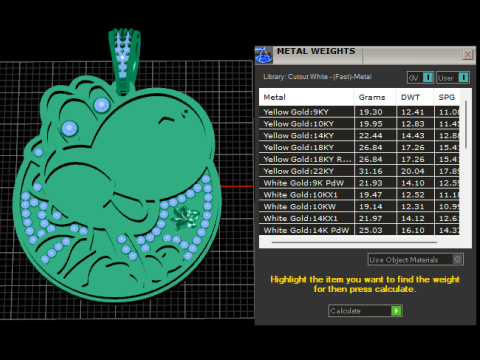Select the Yellow Gold:22KY row
480x360 pixels.
pos(359,171)
